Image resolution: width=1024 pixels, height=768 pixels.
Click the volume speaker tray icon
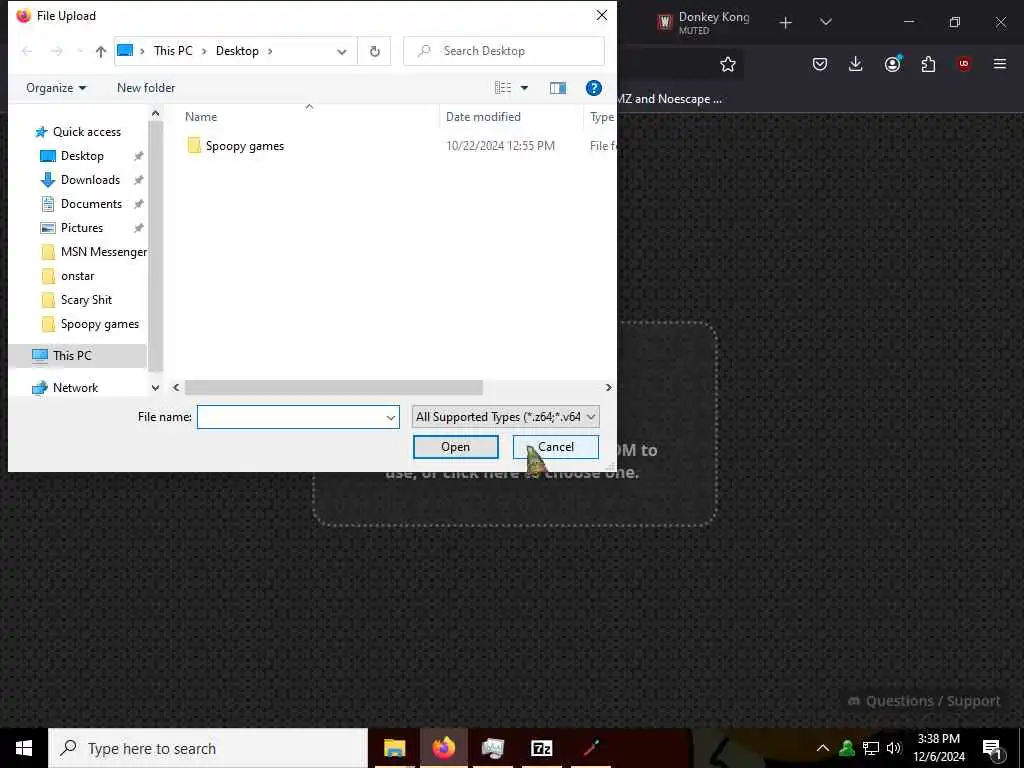click(x=894, y=748)
